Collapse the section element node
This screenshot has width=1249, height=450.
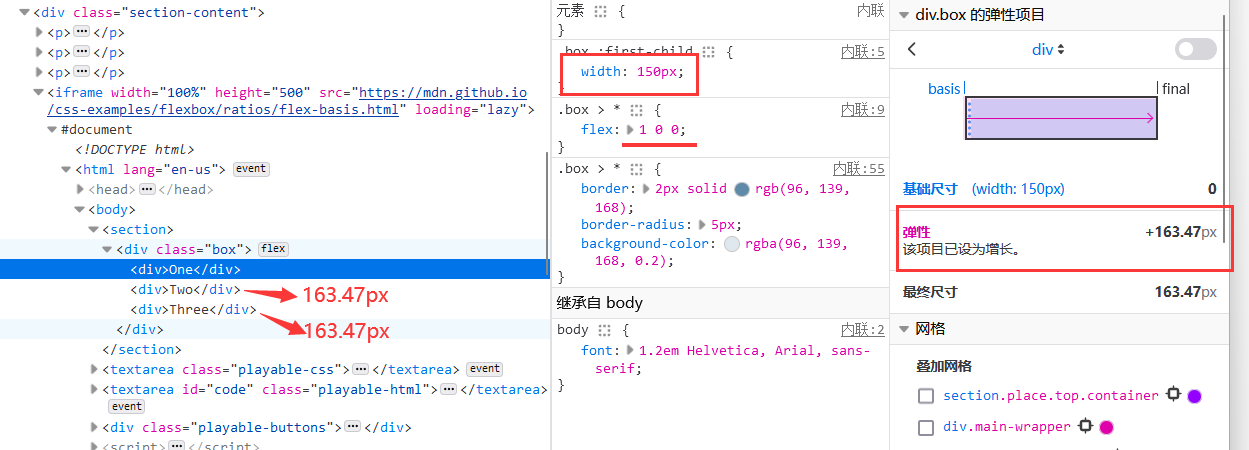(x=94, y=230)
